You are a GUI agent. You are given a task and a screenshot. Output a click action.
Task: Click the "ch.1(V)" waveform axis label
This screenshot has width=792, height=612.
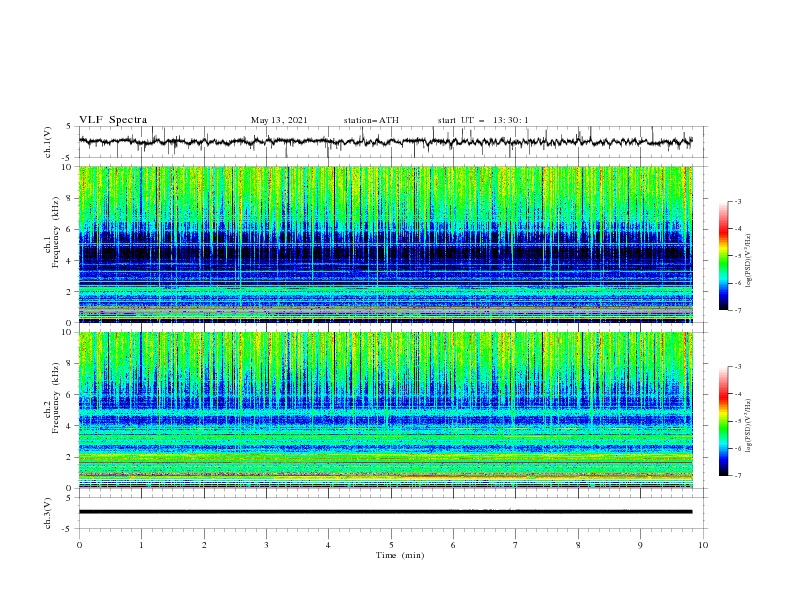pos(48,142)
